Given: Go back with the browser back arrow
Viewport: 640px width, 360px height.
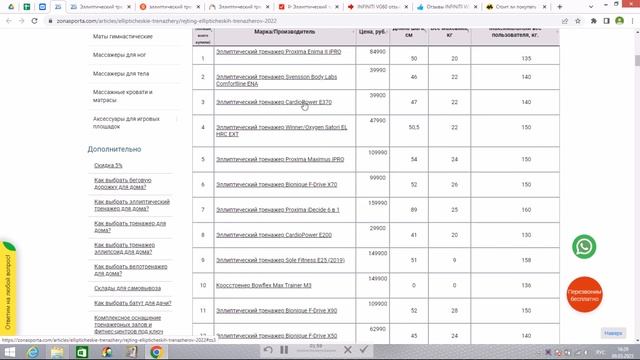Looking at the screenshot, I should click(9, 20).
